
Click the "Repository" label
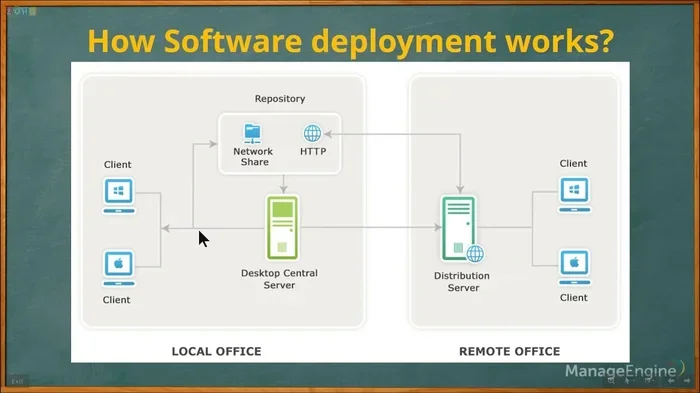[x=280, y=99]
